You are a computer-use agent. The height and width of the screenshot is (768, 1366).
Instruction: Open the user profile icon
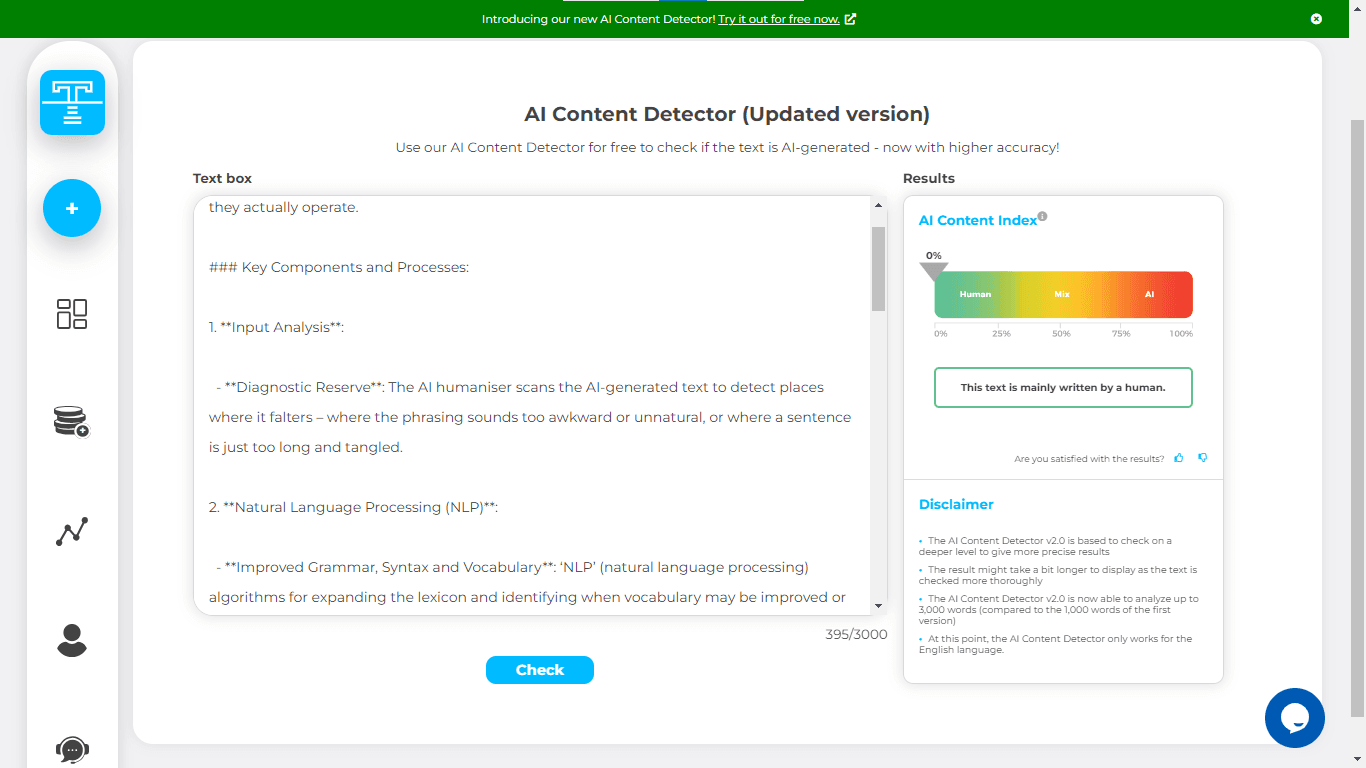[72, 640]
